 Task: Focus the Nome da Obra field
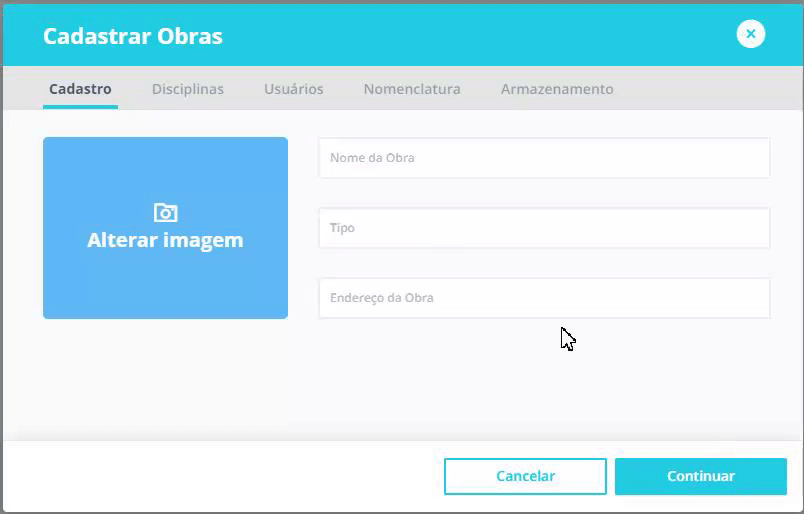544,158
